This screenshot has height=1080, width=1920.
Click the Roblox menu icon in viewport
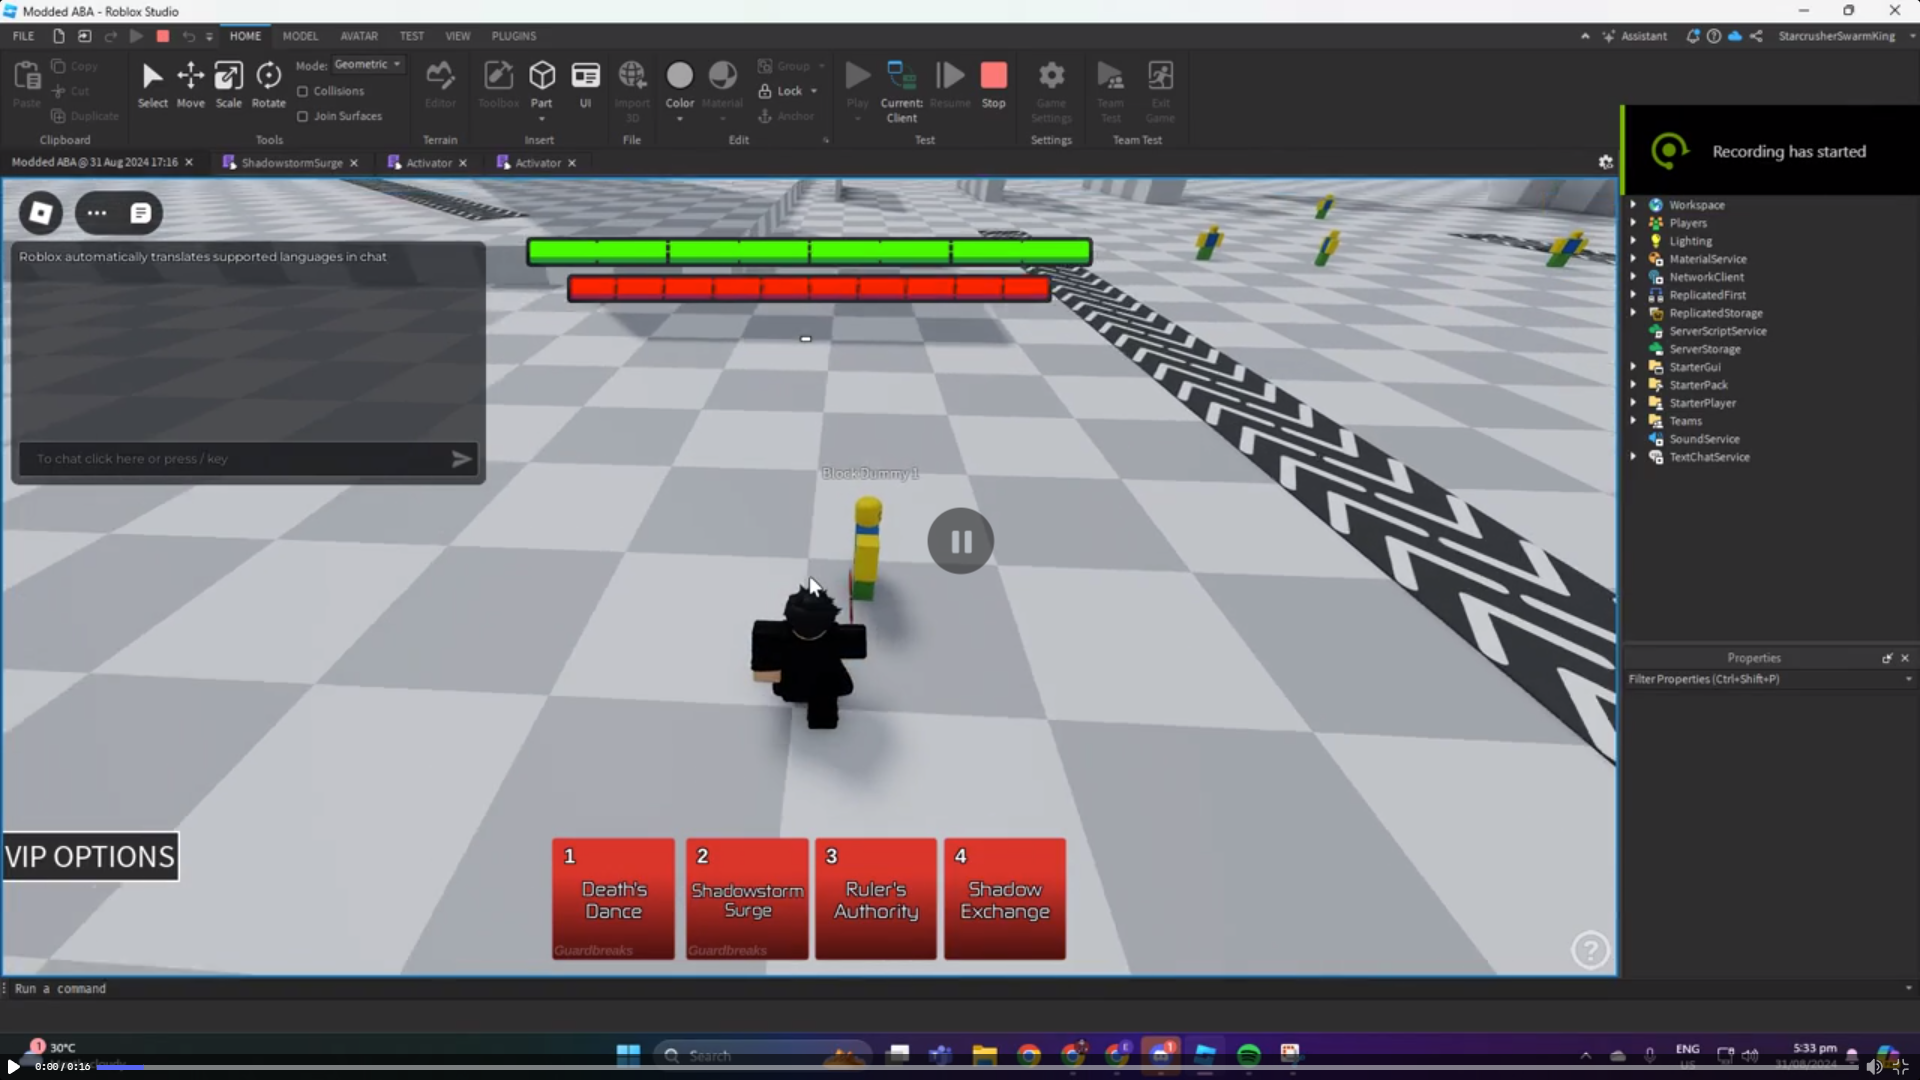point(41,213)
